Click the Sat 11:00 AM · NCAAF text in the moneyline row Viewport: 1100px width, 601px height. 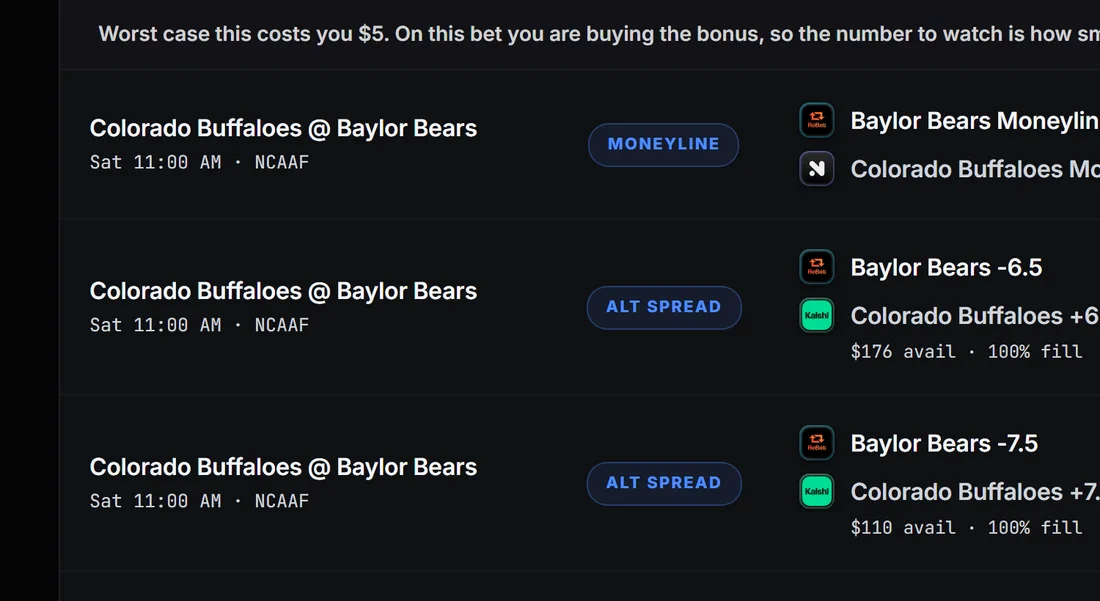(199, 162)
